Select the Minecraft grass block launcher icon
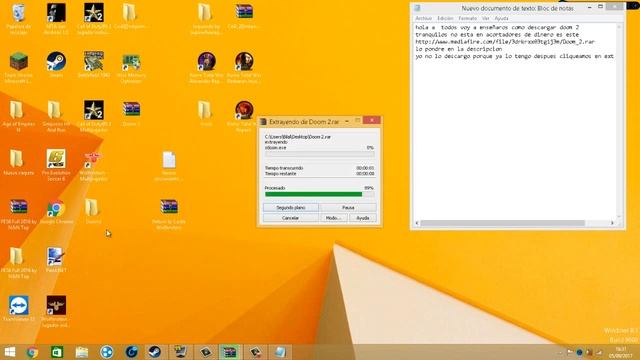640x360 pixels. click(x=18, y=62)
